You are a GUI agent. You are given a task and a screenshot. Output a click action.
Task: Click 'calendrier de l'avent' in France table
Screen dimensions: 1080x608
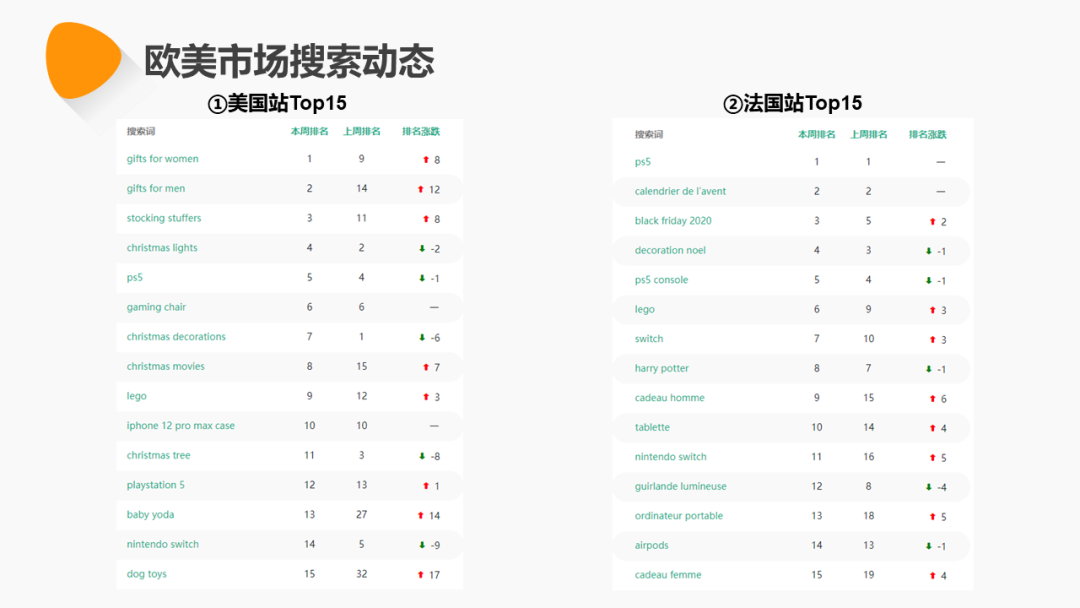pos(681,191)
